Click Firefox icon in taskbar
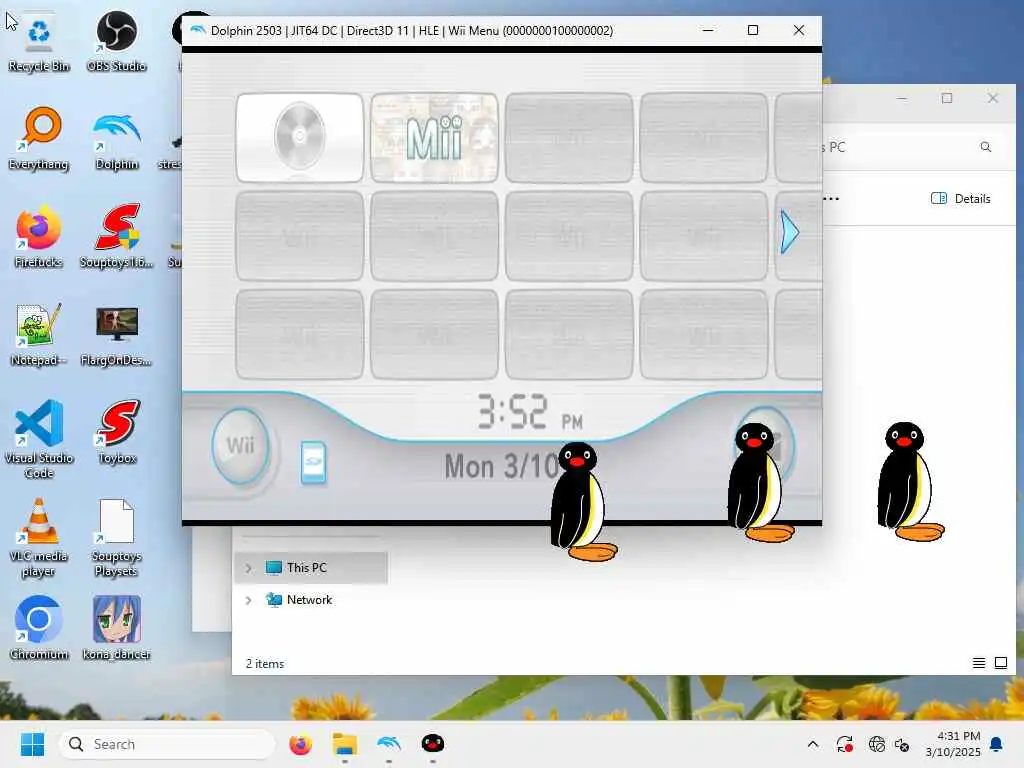The image size is (1024, 768). click(x=300, y=744)
